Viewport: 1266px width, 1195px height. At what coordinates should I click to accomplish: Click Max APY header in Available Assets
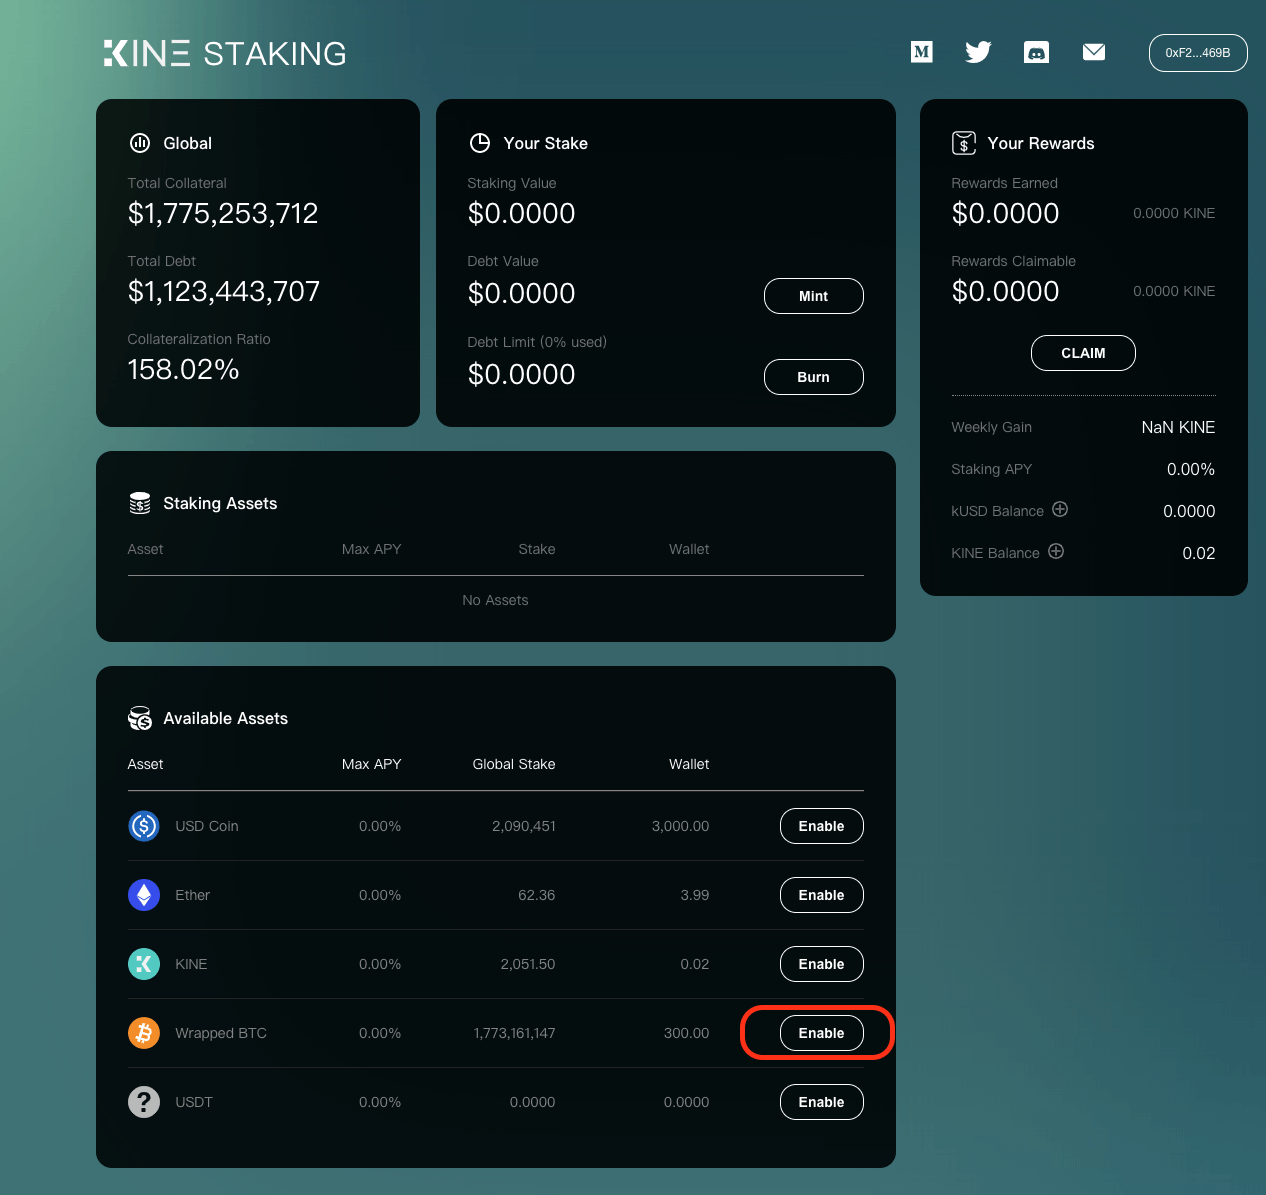pyautogui.click(x=371, y=764)
